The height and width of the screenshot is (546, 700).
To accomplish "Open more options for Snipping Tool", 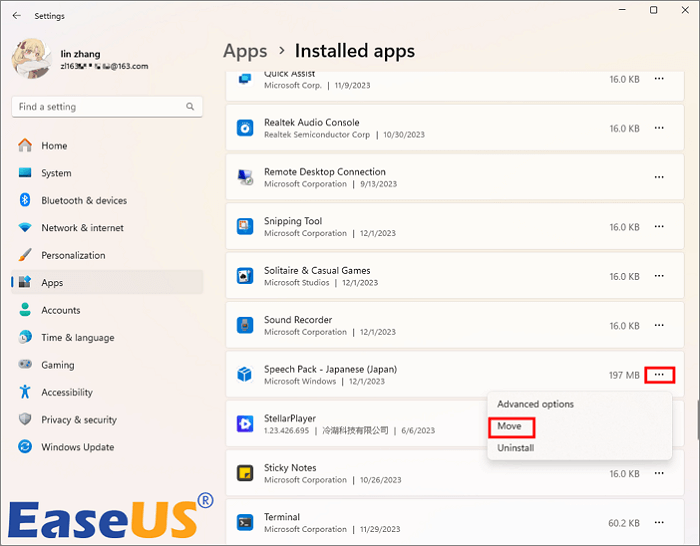I will click(659, 227).
